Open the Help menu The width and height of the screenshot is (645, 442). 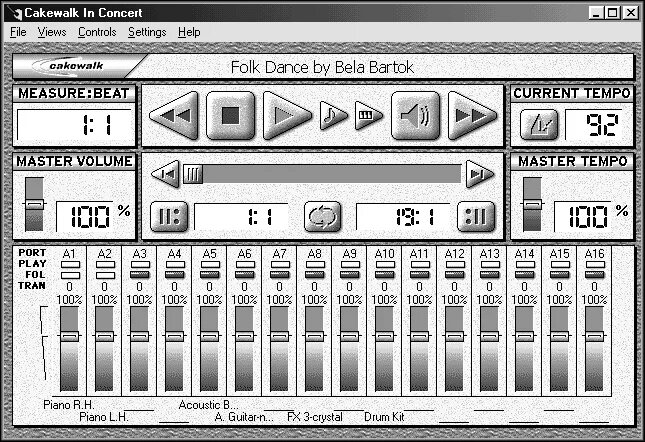point(189,32)
